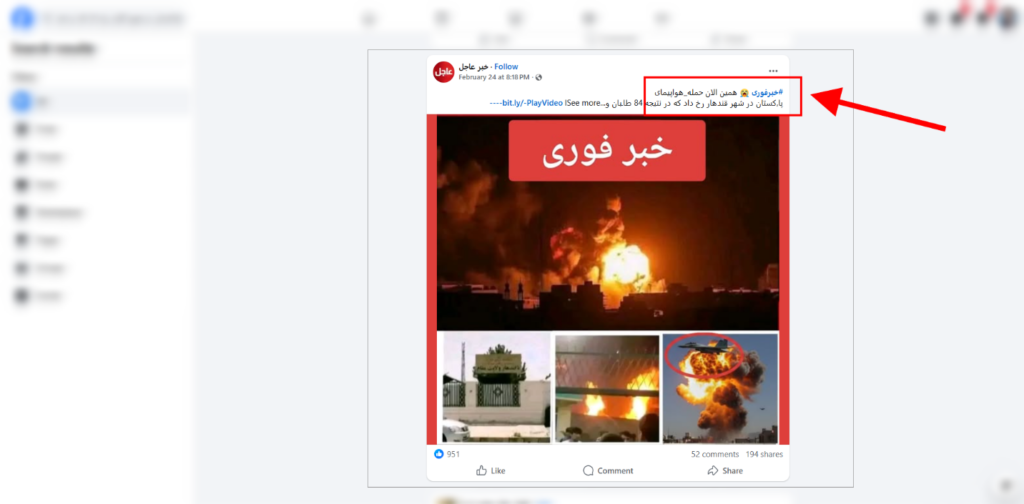This screenshot has height=504, width=1024.
Task: Open the Comment box with the Comment button
Action: click(608, 470)
